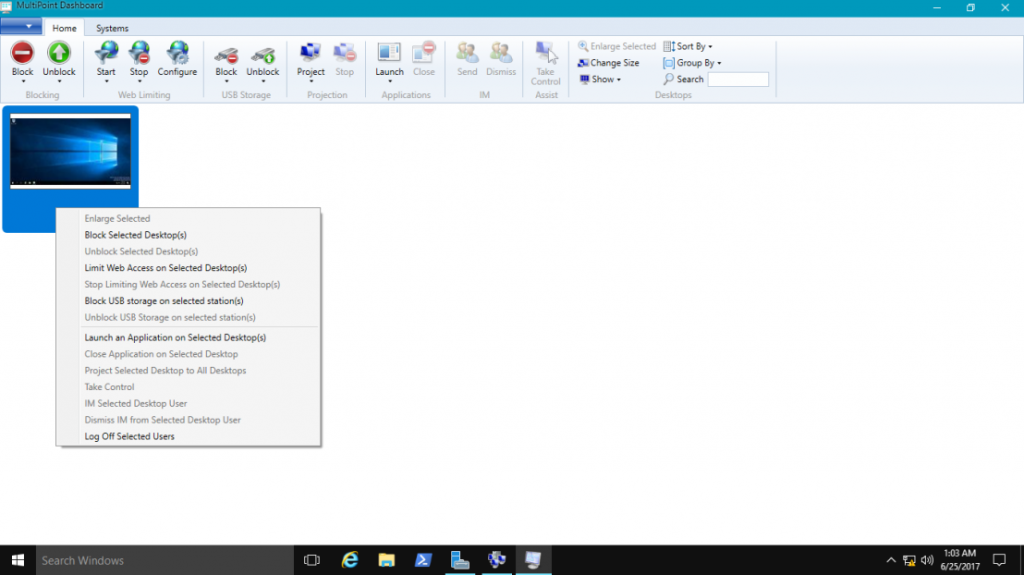Choose Launch an Application on Selected Desktop(s)
Screen dimensions: 1024x575
coord(175,338)
